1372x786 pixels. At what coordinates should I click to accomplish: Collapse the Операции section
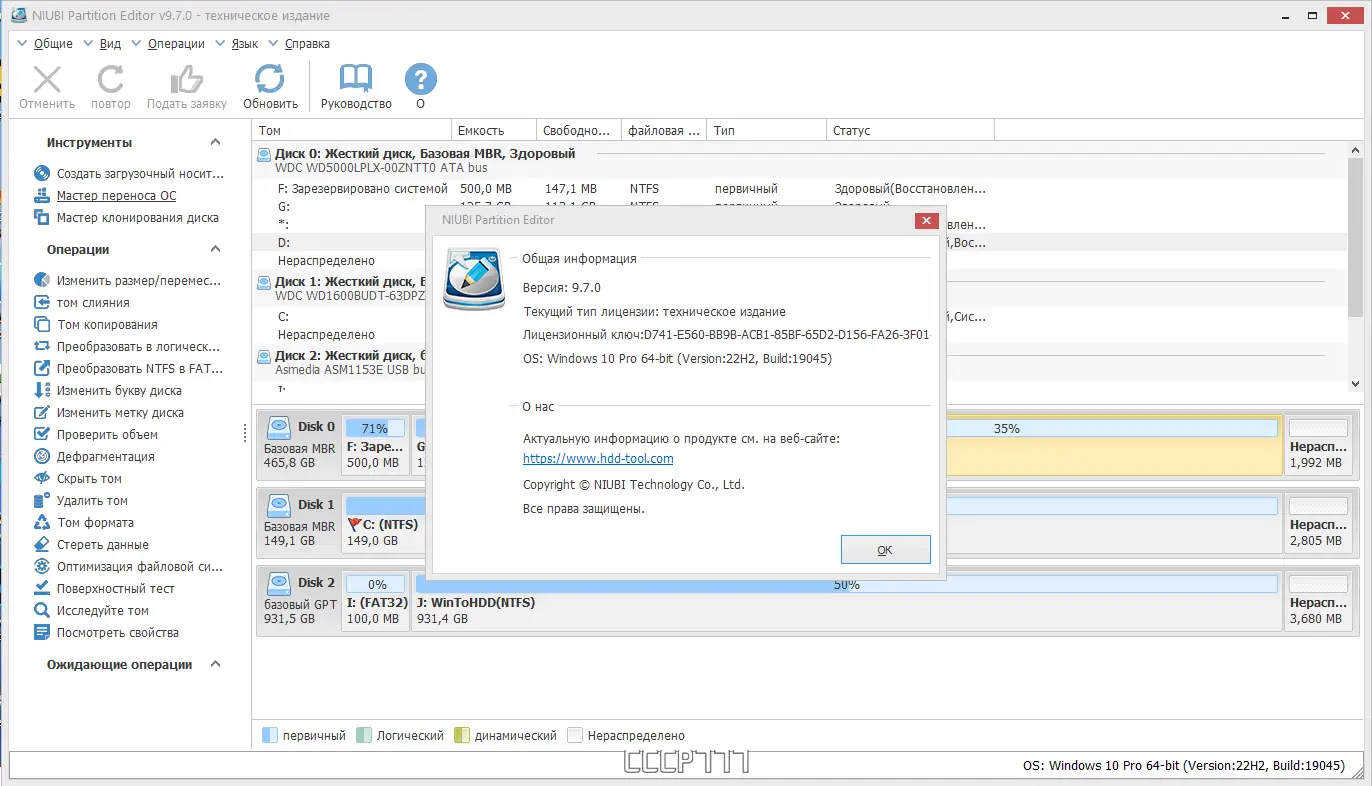[x=215, y=250]
